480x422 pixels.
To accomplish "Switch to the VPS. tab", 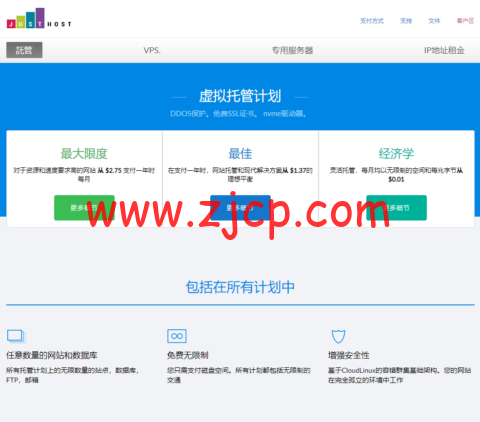I will pos(152,50).
